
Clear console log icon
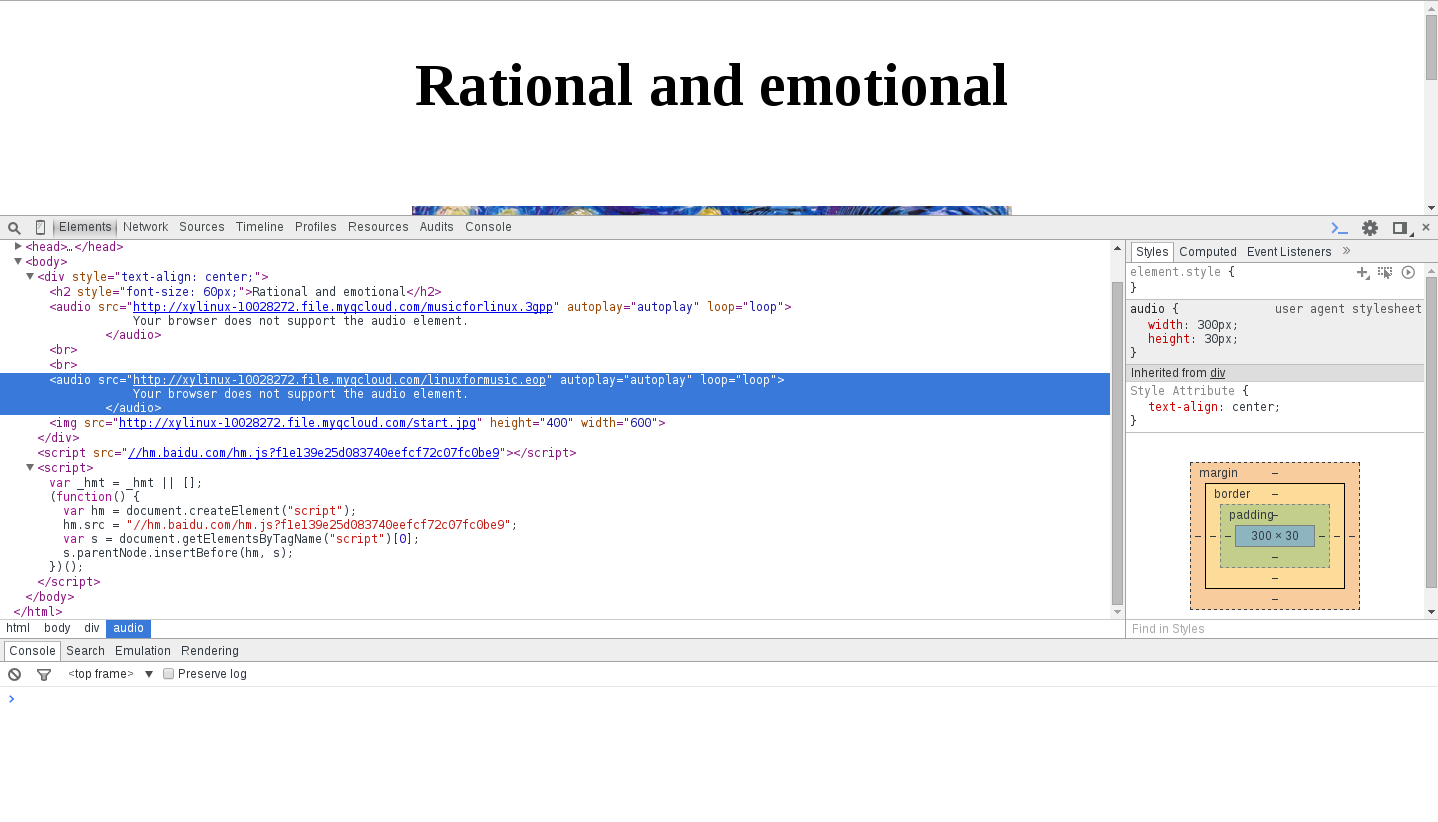coord(15,674)
